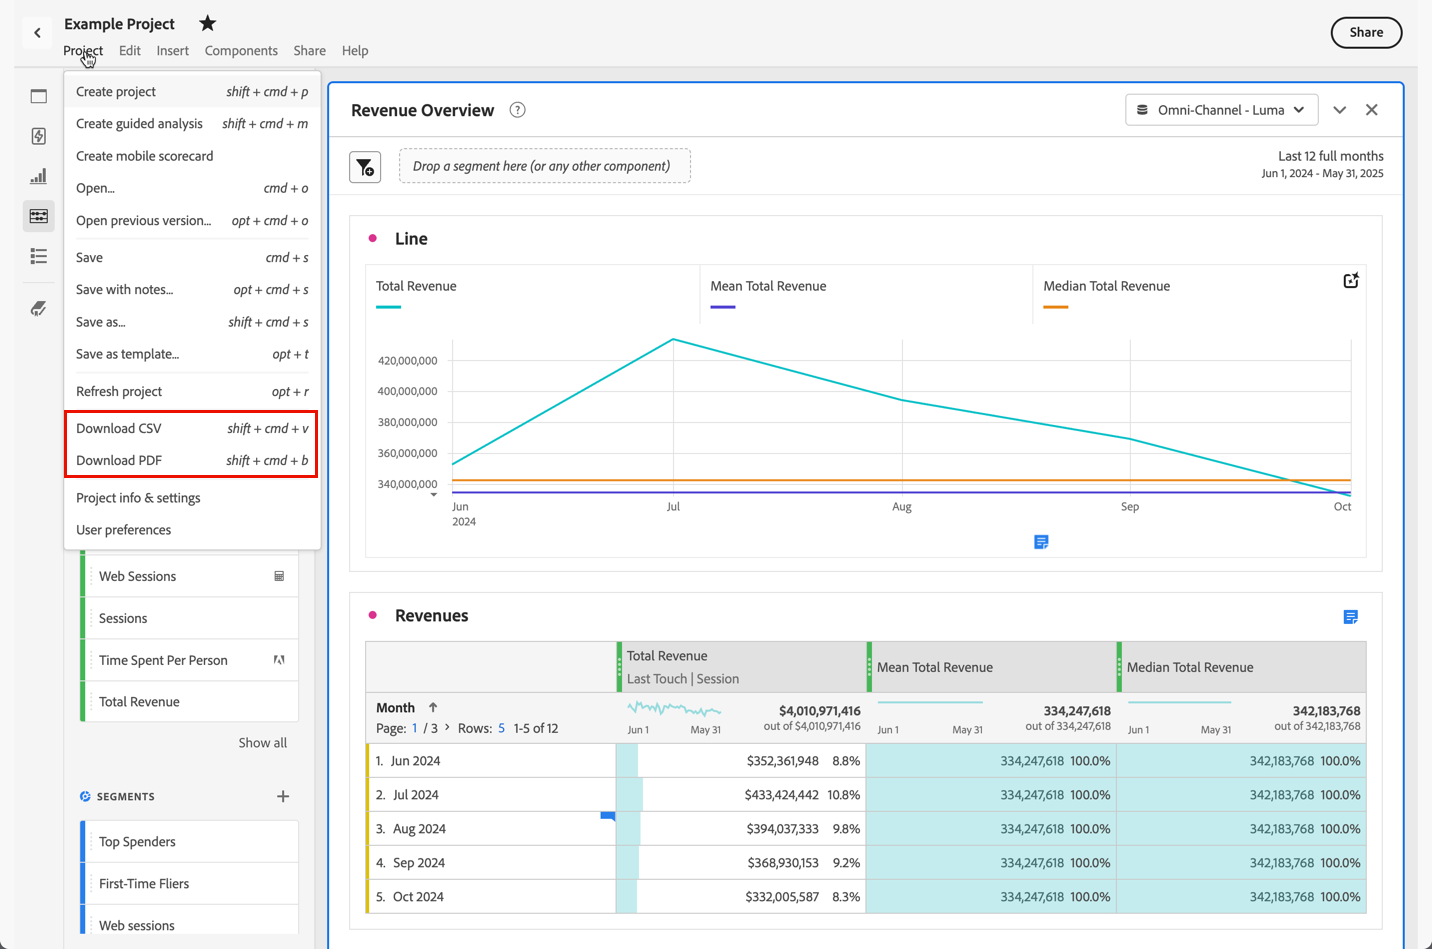Toggle the Total Revenue line legend
1432x949 pixels.
[x=416, y=286]
